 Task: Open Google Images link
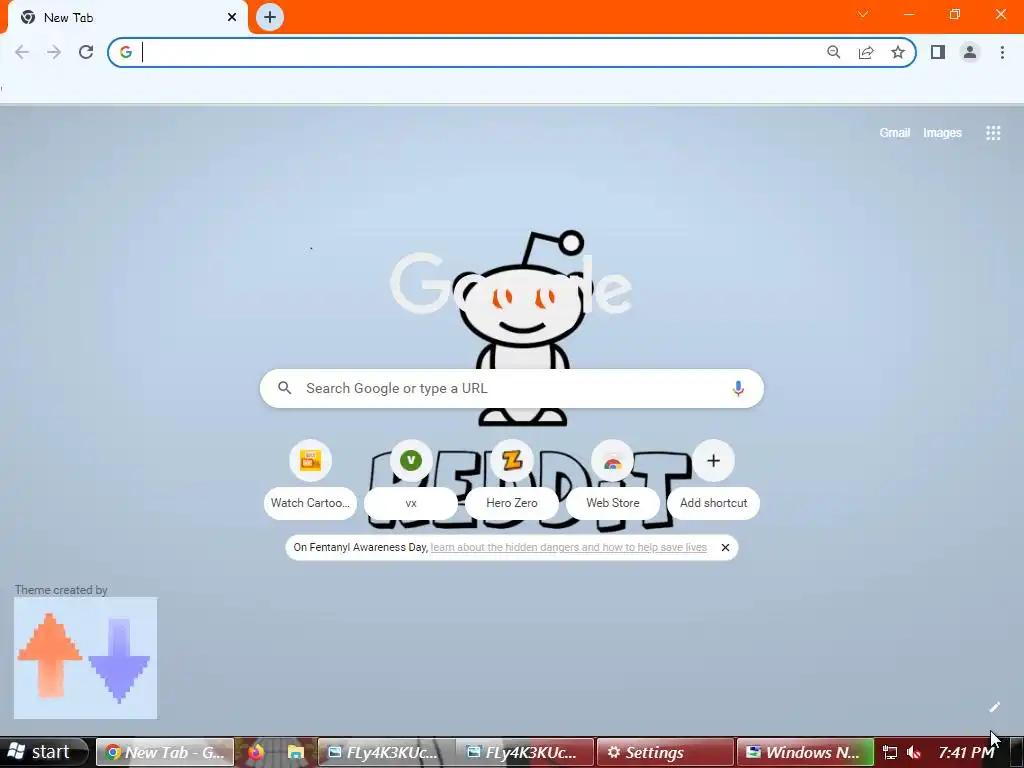[942, 133]
